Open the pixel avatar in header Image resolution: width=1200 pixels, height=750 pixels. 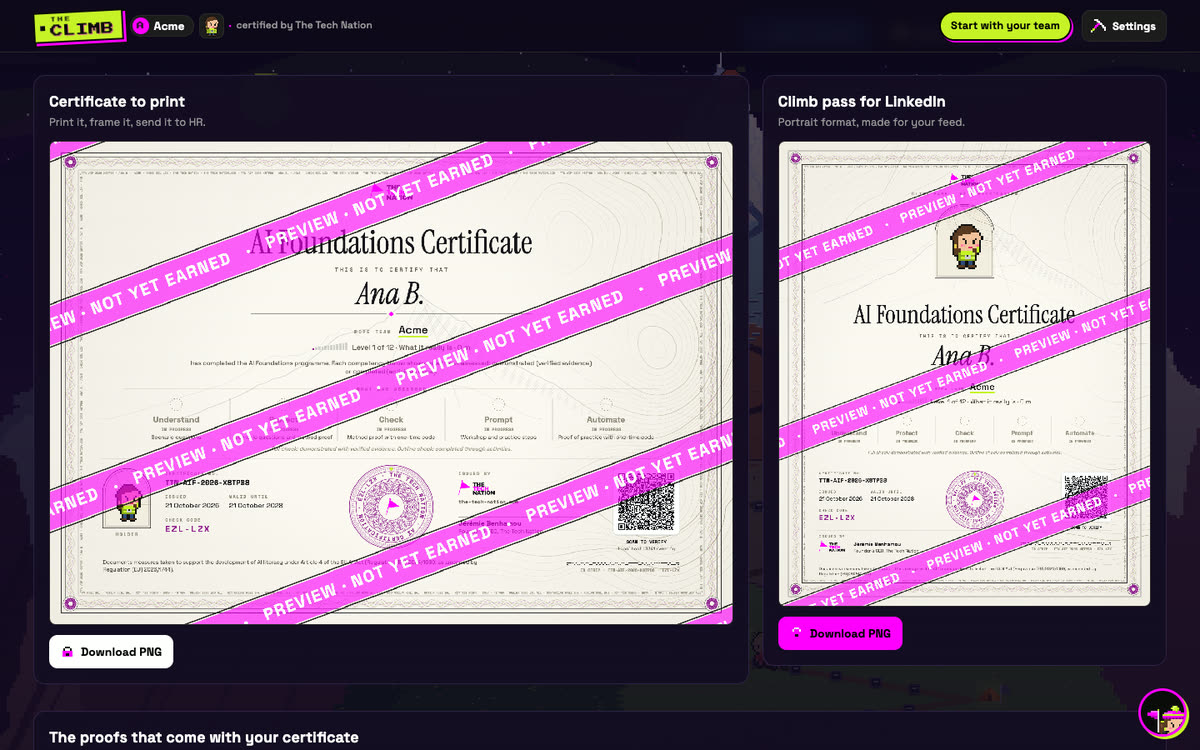pyautogui.click(x=211, y=26)
